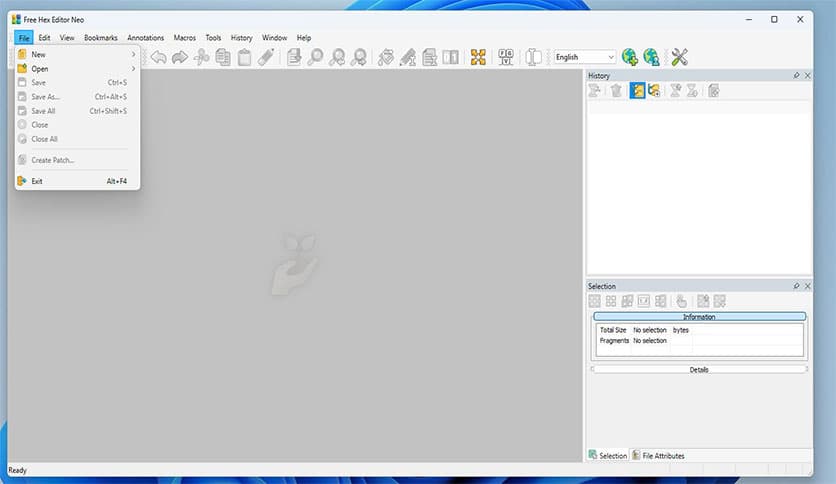Choose Exit from the File menu
Viewport: 836px width, 484px height.
coord(37,181)
